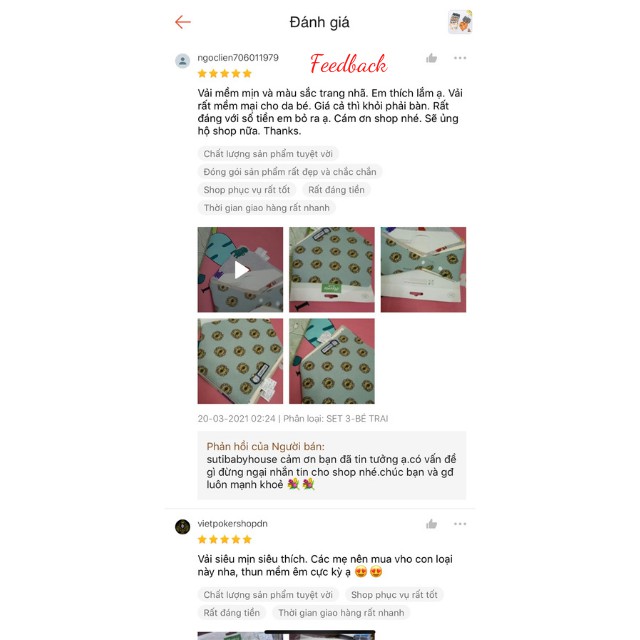Select first review's 'Shop phục vụ rất tốt' tag
The width and height of the screenshot is (640, 640).
pyautogui.click(x=247, y=190)
